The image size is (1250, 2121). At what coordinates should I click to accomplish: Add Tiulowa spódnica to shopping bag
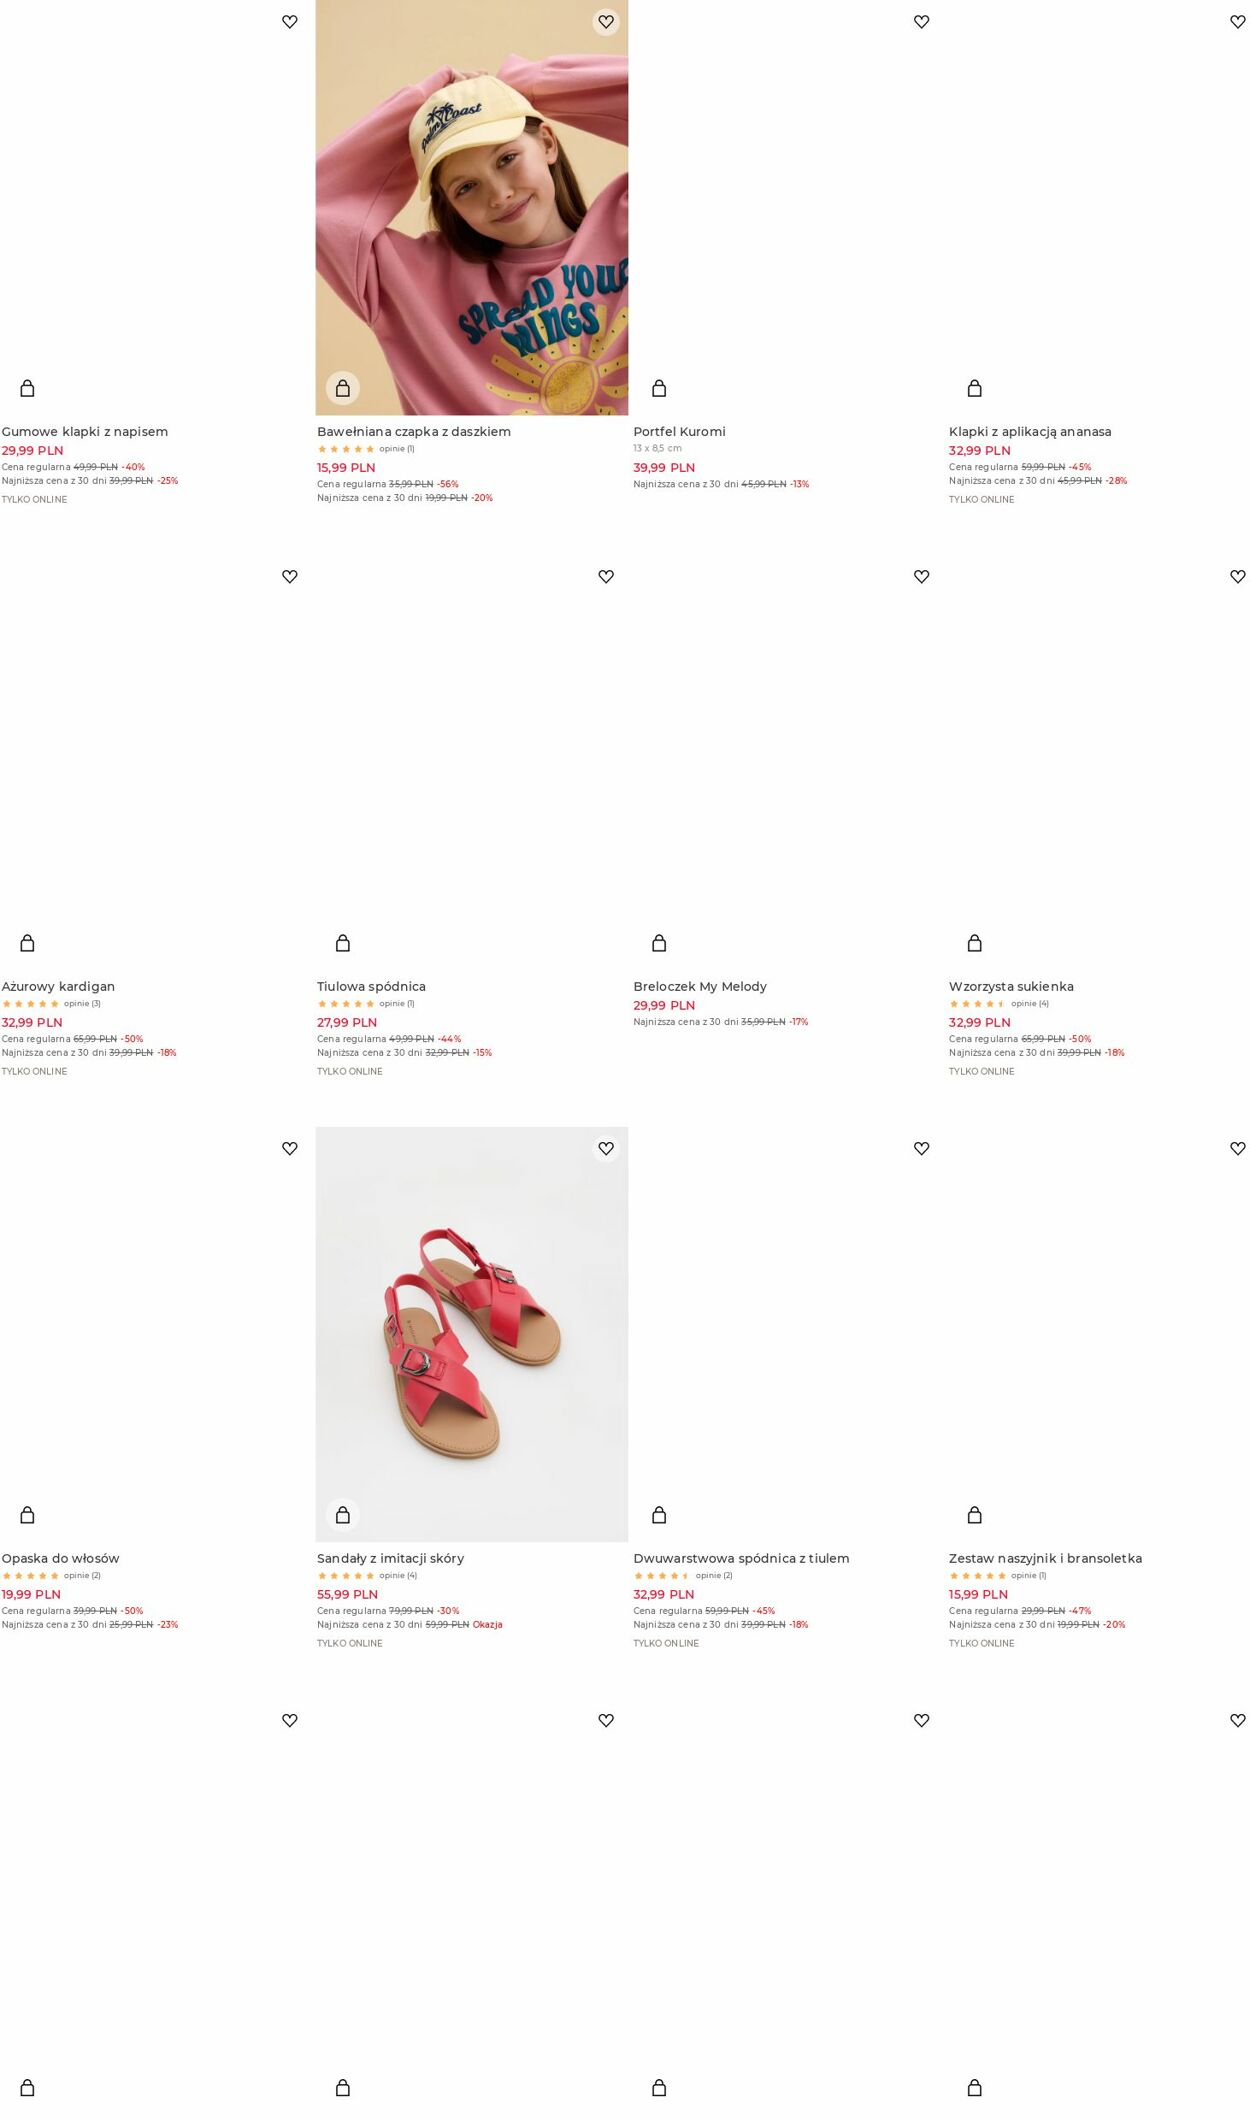tap(343, 943)
